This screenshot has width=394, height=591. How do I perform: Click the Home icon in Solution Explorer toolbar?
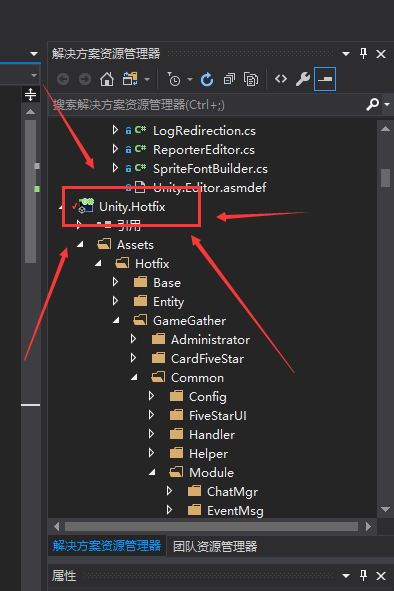pos(107,79)
